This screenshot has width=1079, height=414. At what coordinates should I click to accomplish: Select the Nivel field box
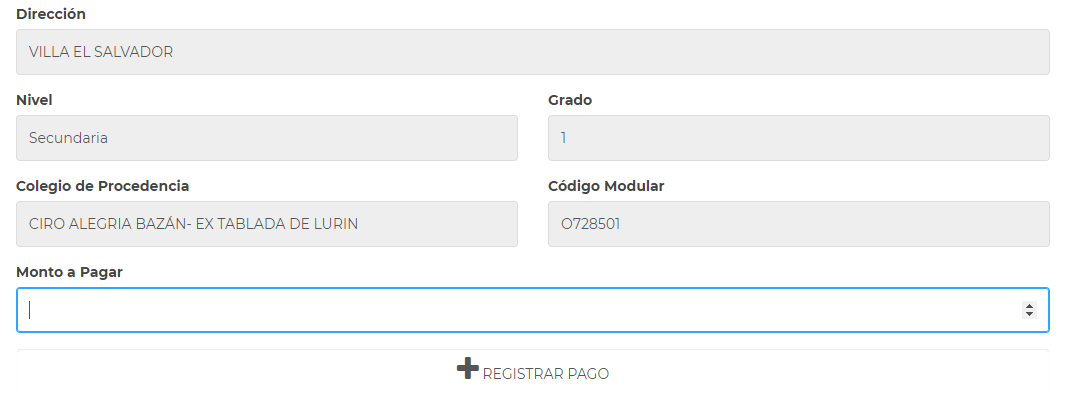coord(267,138)
